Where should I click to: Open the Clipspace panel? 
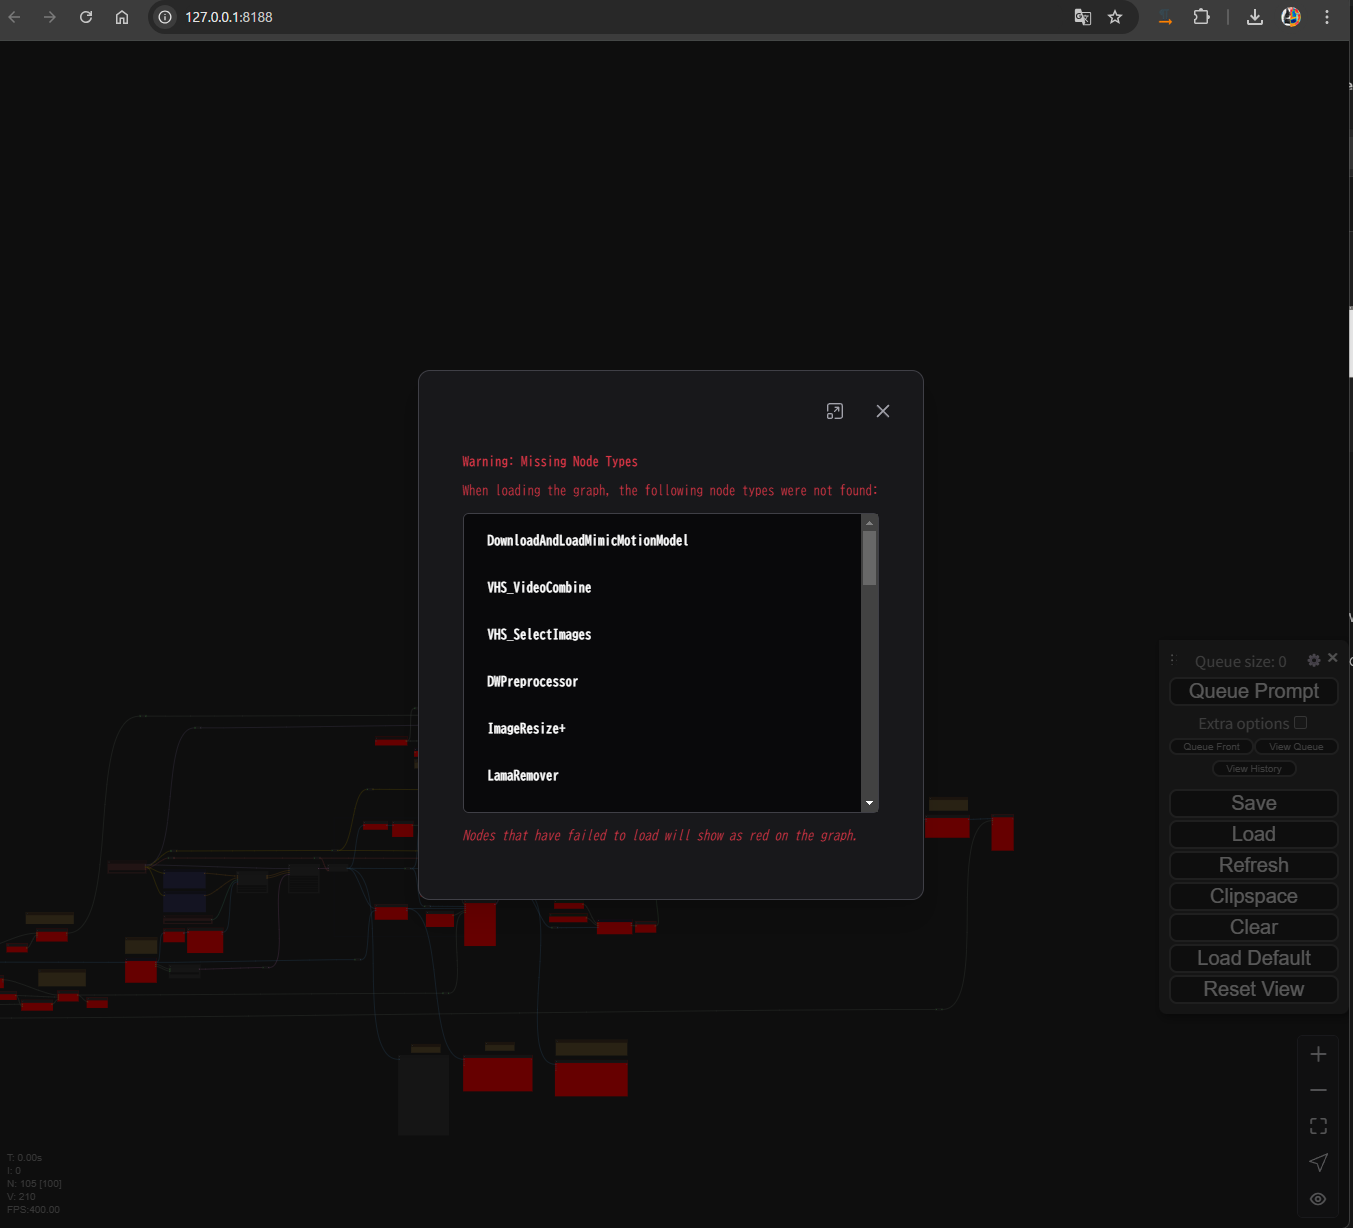click(x=1253, y=896)
